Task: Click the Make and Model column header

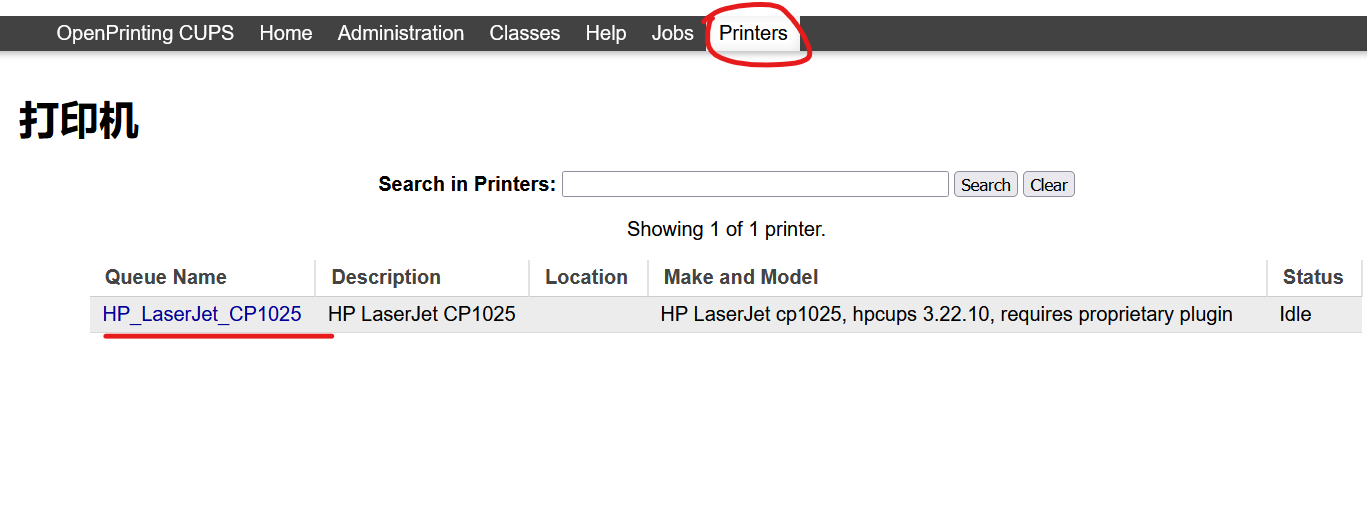Action: click(x=741, y=277)
